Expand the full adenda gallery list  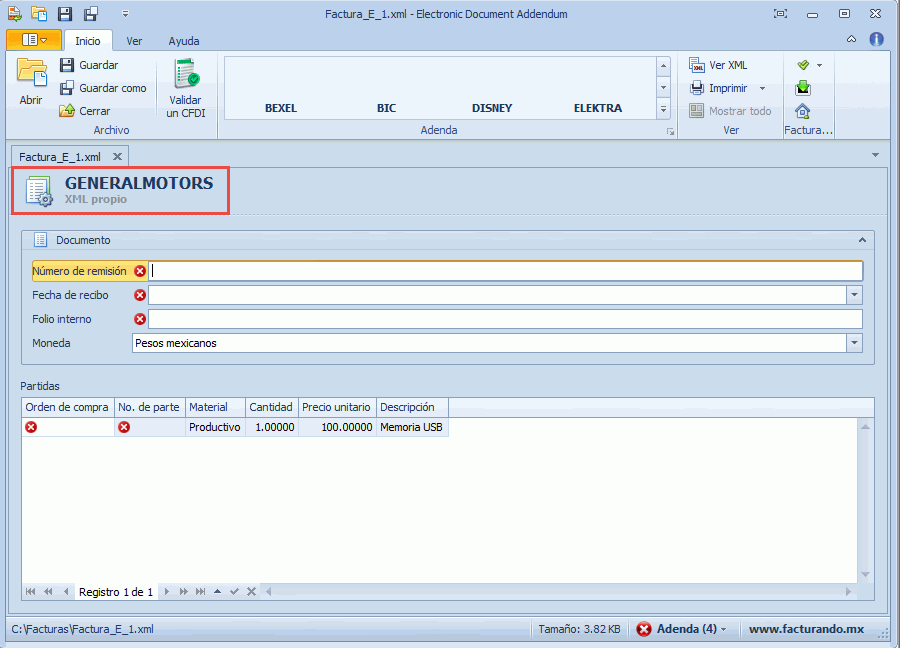(664, 109)
